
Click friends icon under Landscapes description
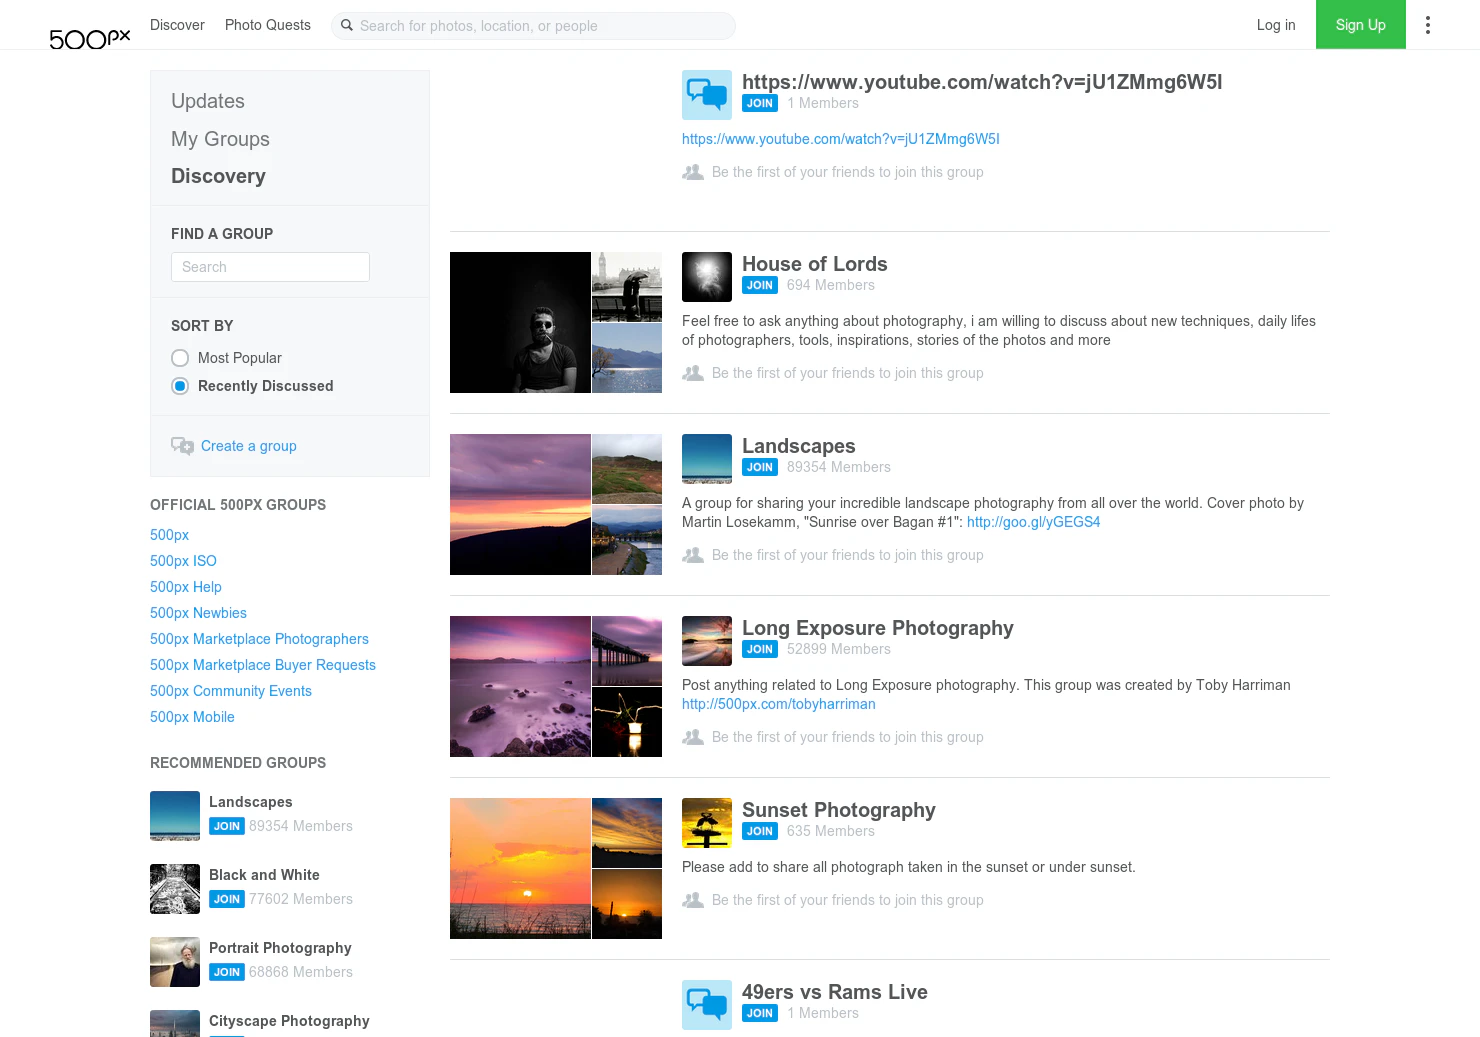coord(693,555)
